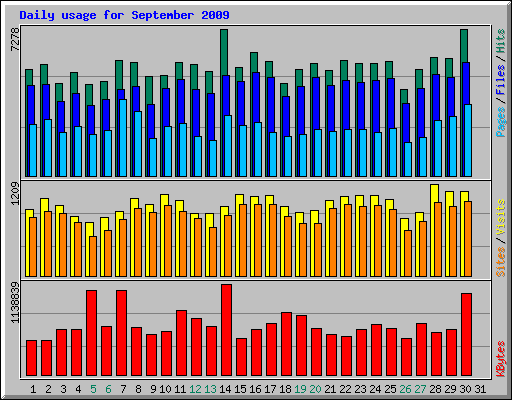512x400 pixels.
Task: Select the orange Sites bar for day 26
Action: [x=408, y=253]
